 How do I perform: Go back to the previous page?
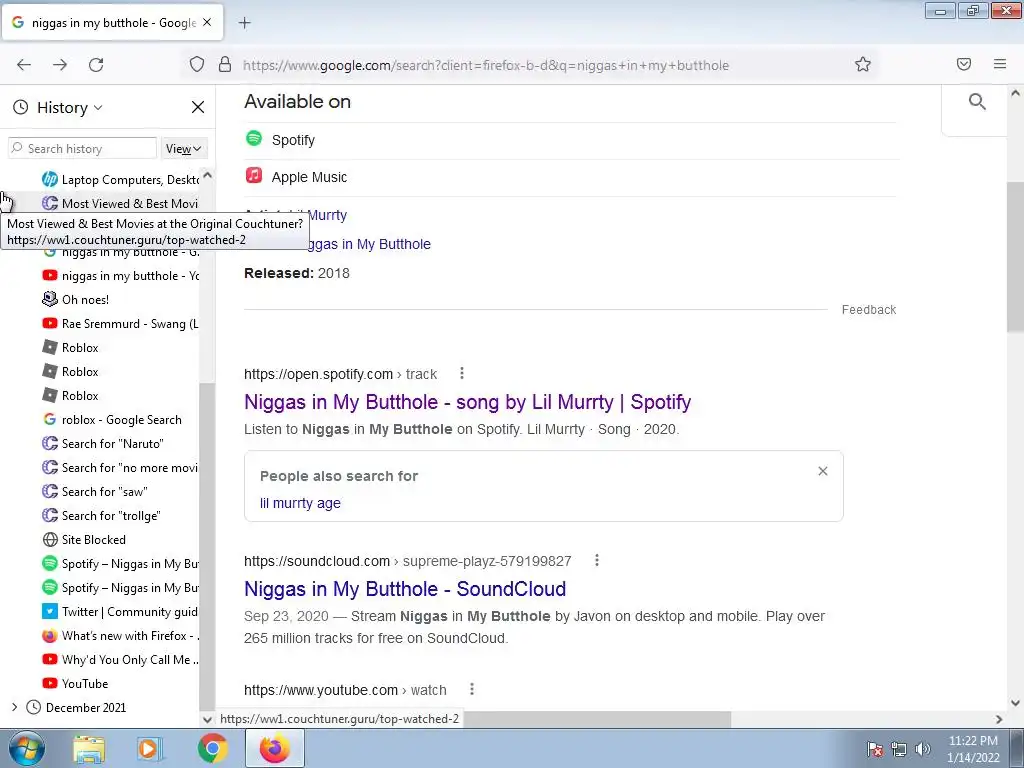pos(24,65)
